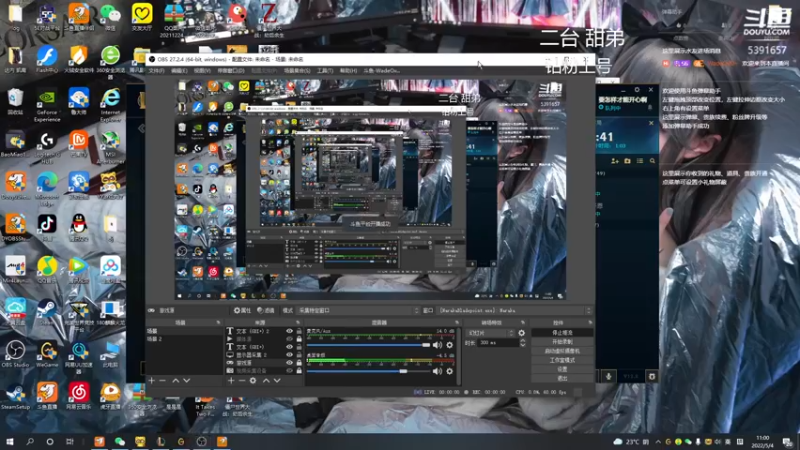Viewport: 800px width, 450px height.
Task: Toggle visibility of game capture source
Action: point(290,363)
